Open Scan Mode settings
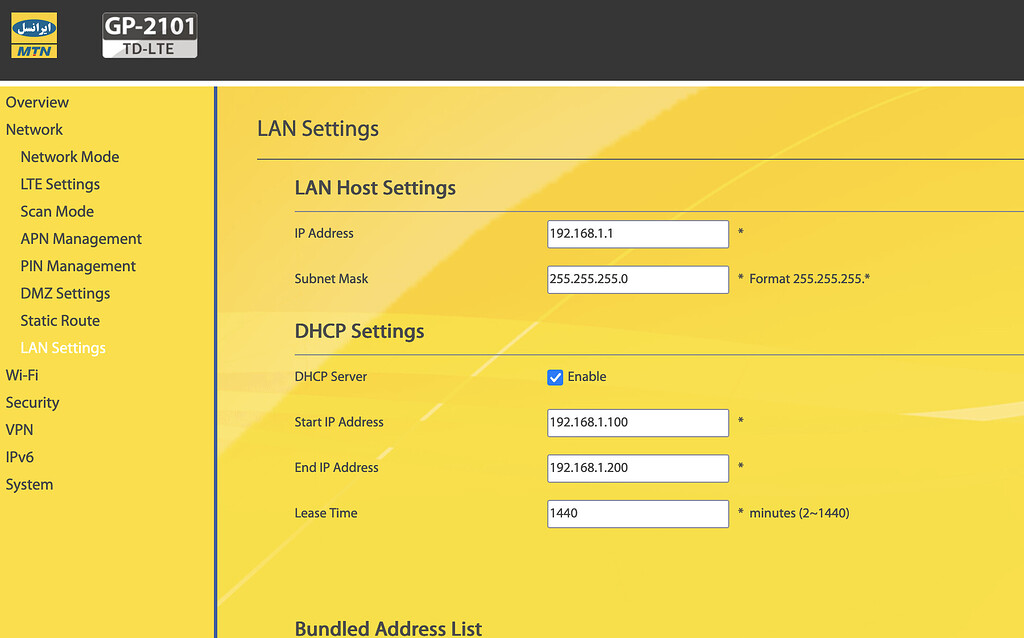Image resolution: width=1024 pixels, height=638 pixels. tap(57, 211)
